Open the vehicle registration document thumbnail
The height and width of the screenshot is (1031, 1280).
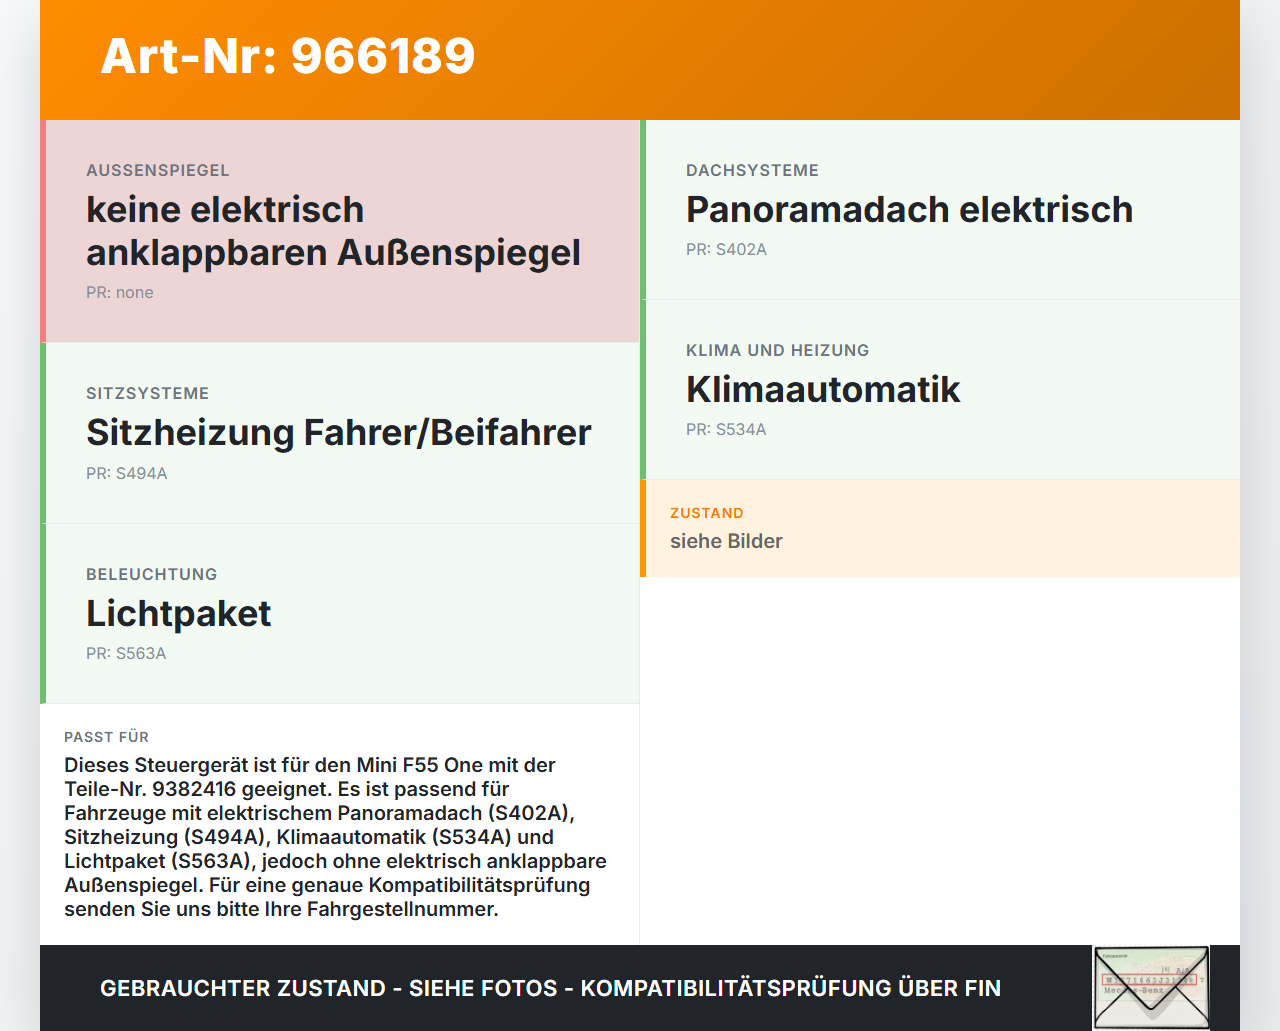point(1151,987)
